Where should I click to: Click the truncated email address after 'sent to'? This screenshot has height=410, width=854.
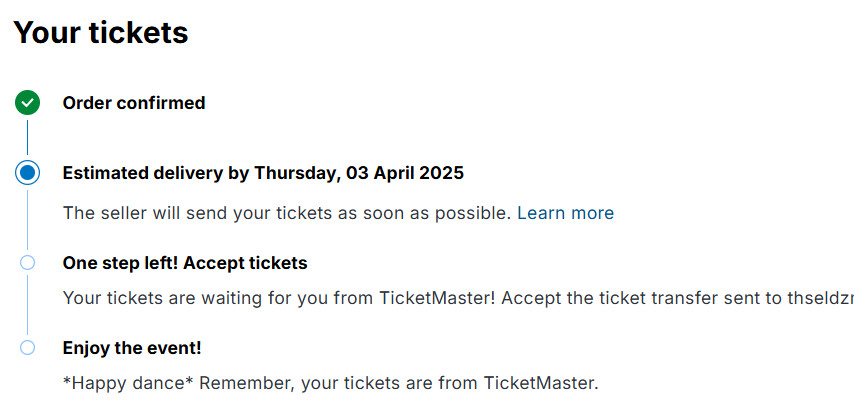point(820,298)
